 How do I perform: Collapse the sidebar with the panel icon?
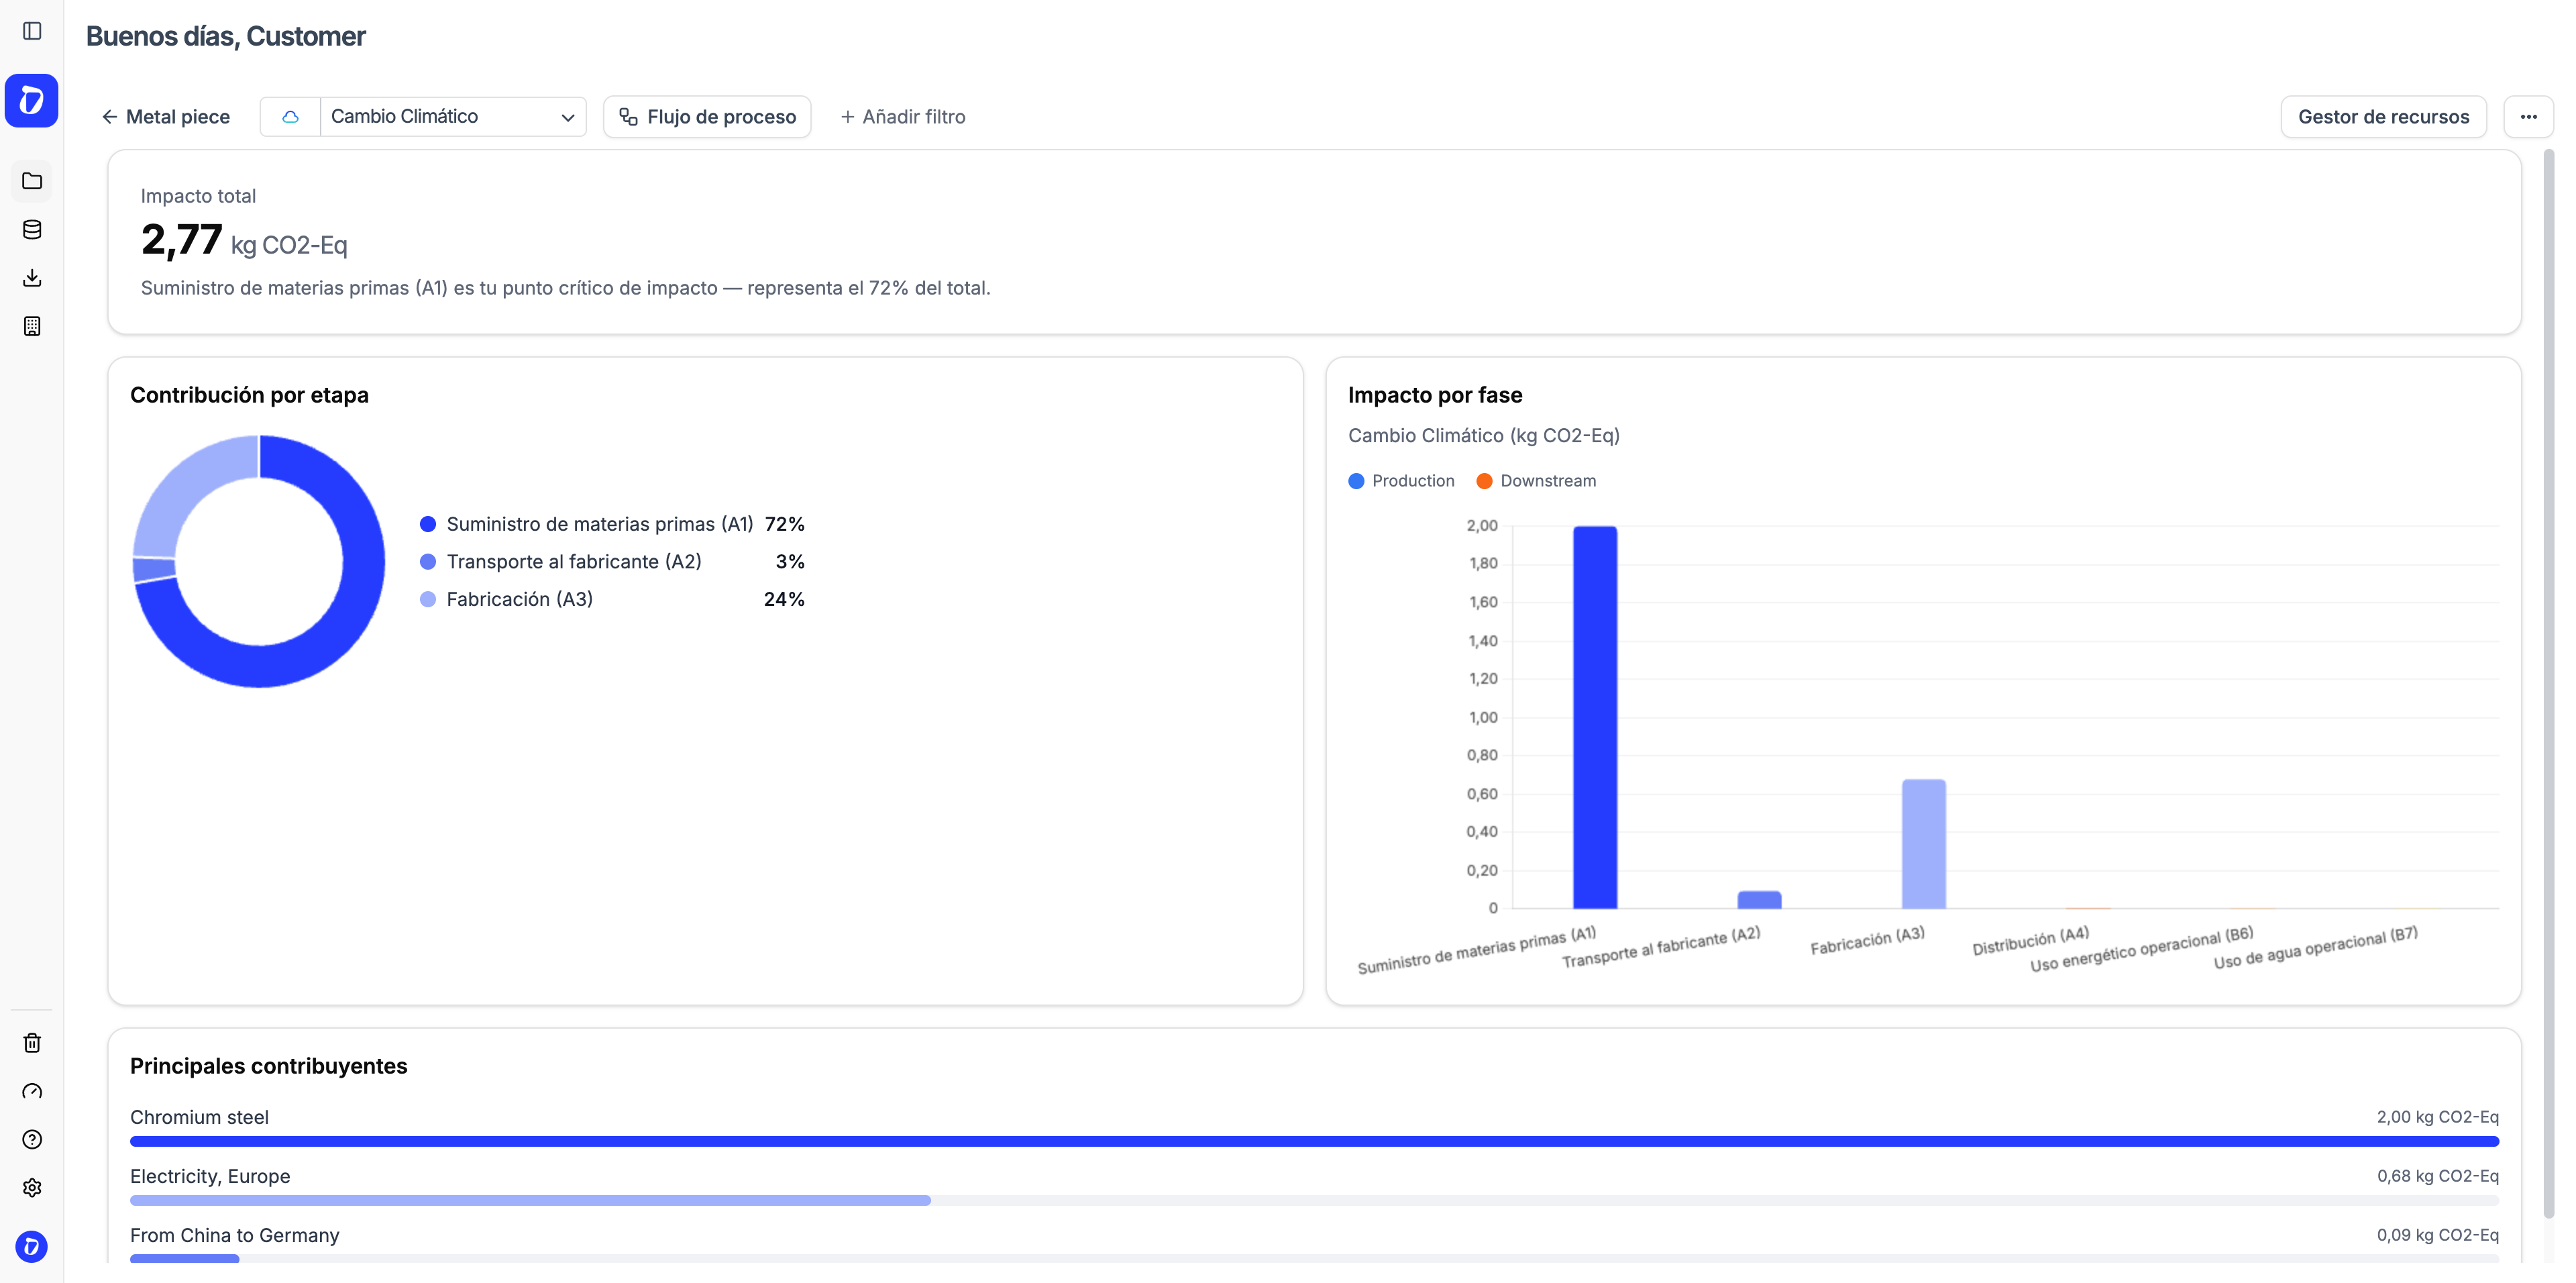(32, 31)
